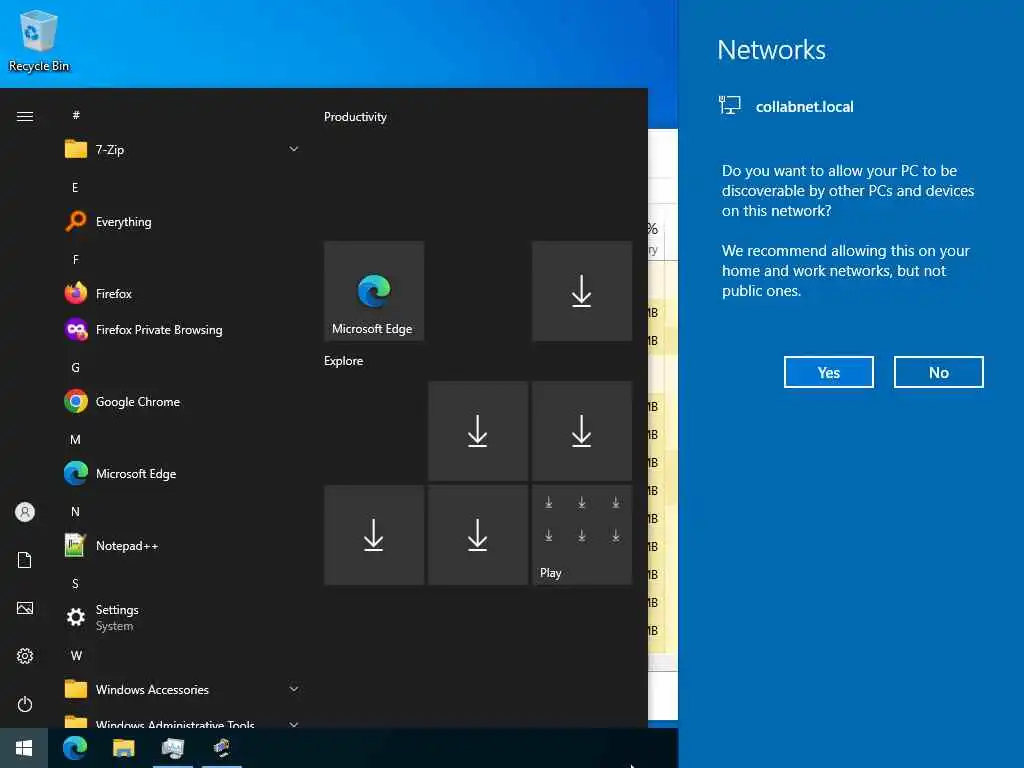
Task: Open Pictures from Start sidebar
Action: point(25,608)
